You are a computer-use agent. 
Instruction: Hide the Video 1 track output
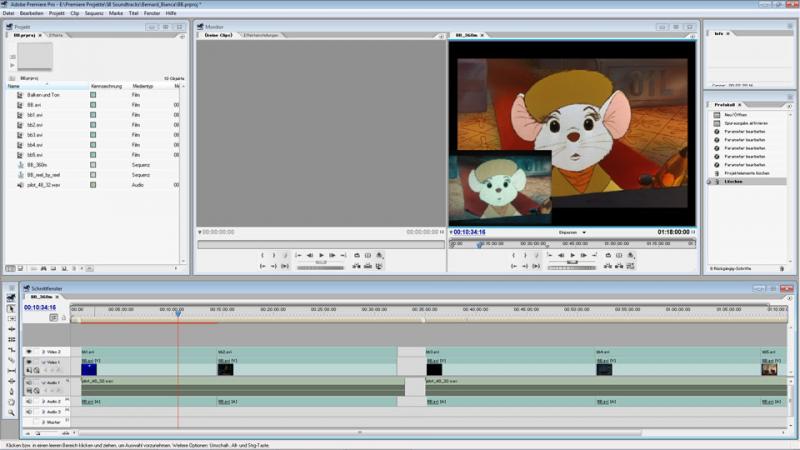pos(28,362)
